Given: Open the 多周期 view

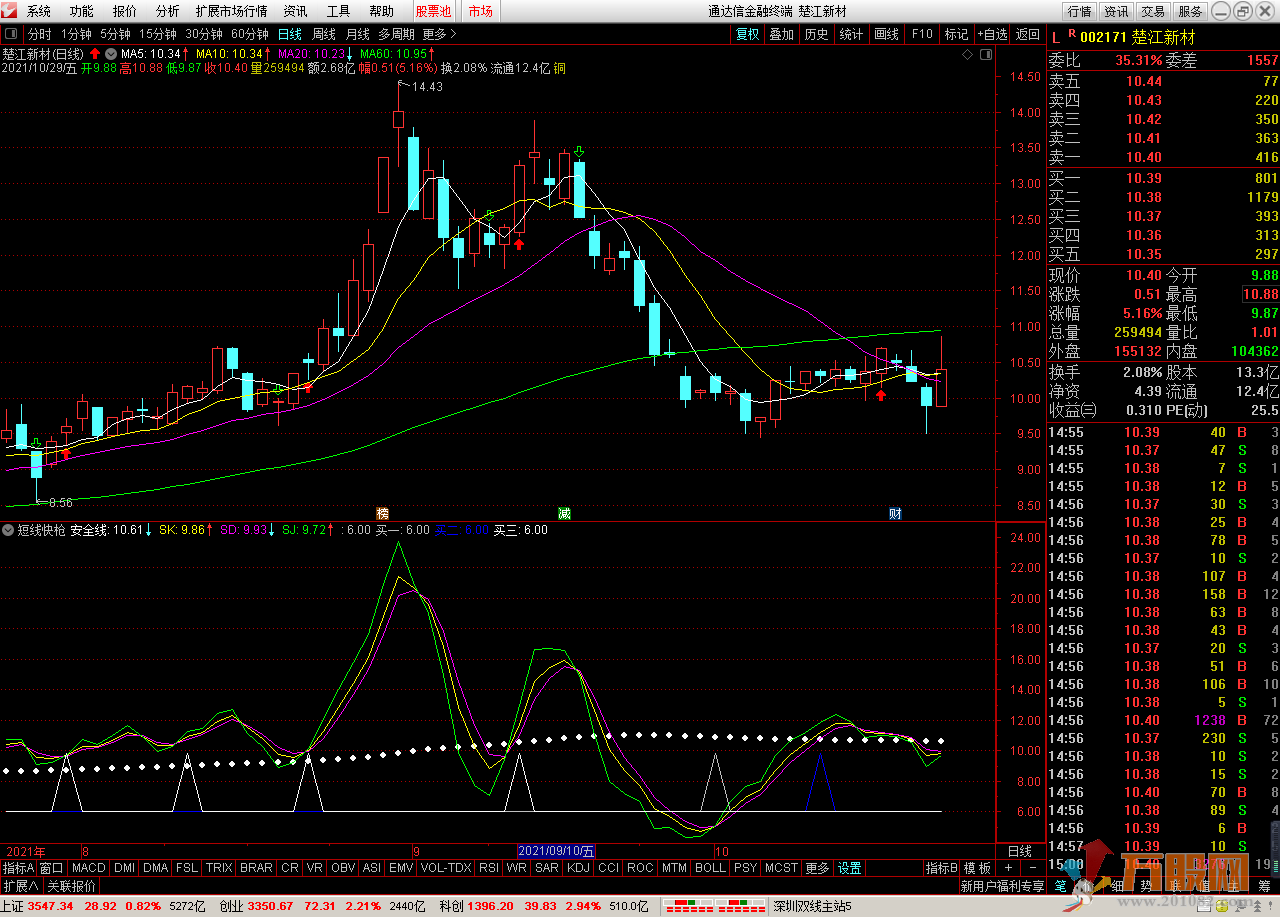Looking at the screenshot, I should 396,34.
